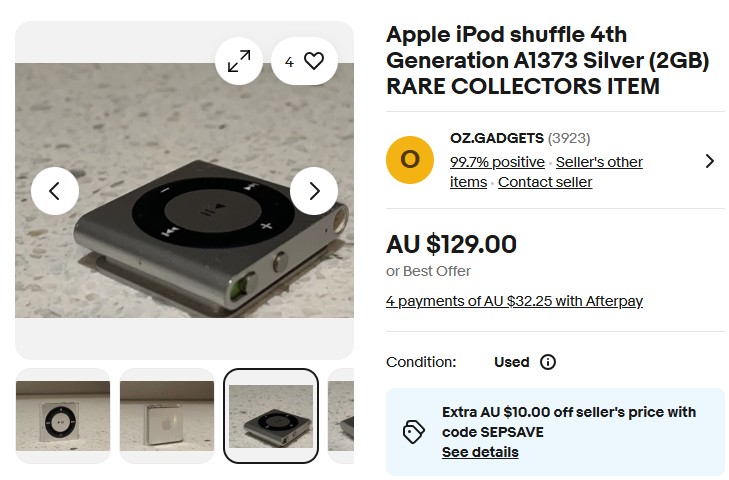Click the coupon tag icon
The height and width of the screenshot is (480, 729).
414,432
